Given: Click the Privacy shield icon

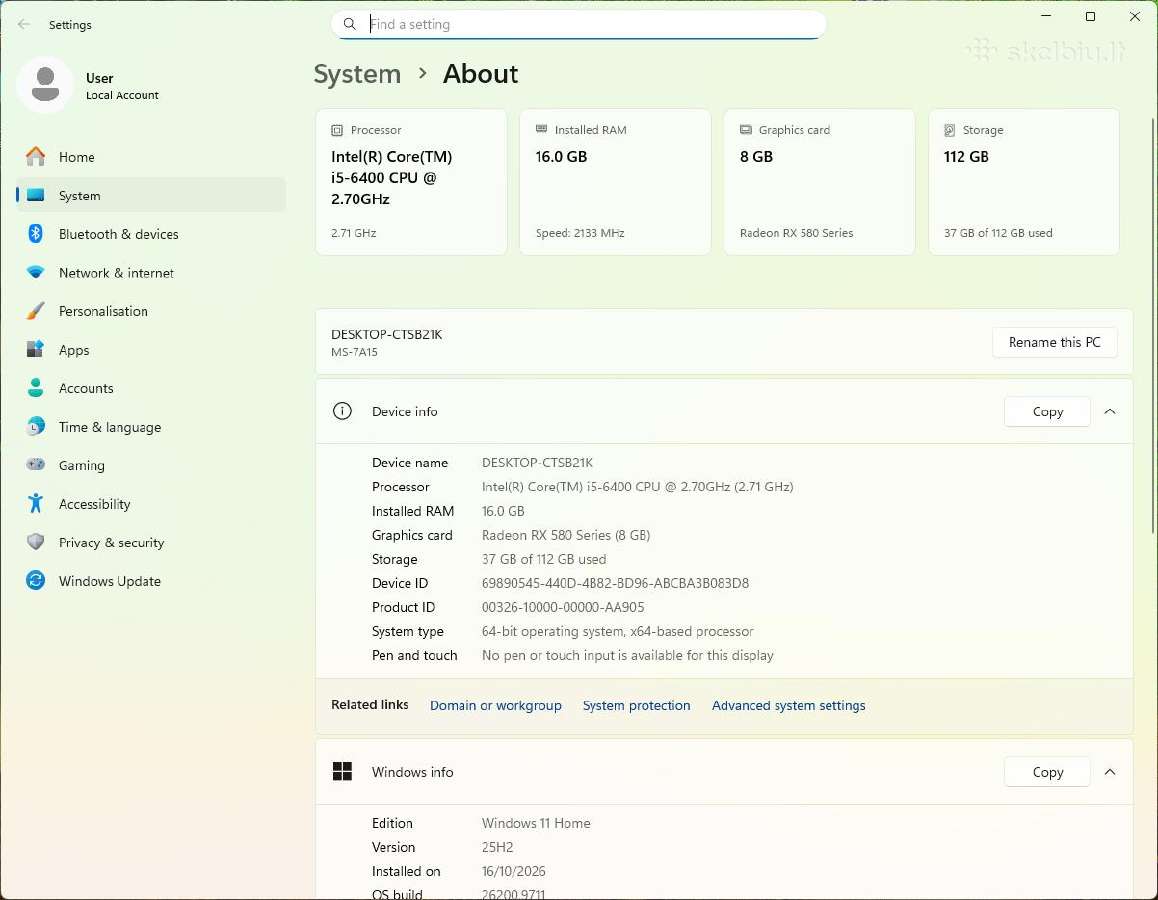Looking at the screenshot, I should pyautogui.click(x=35, y=542).
